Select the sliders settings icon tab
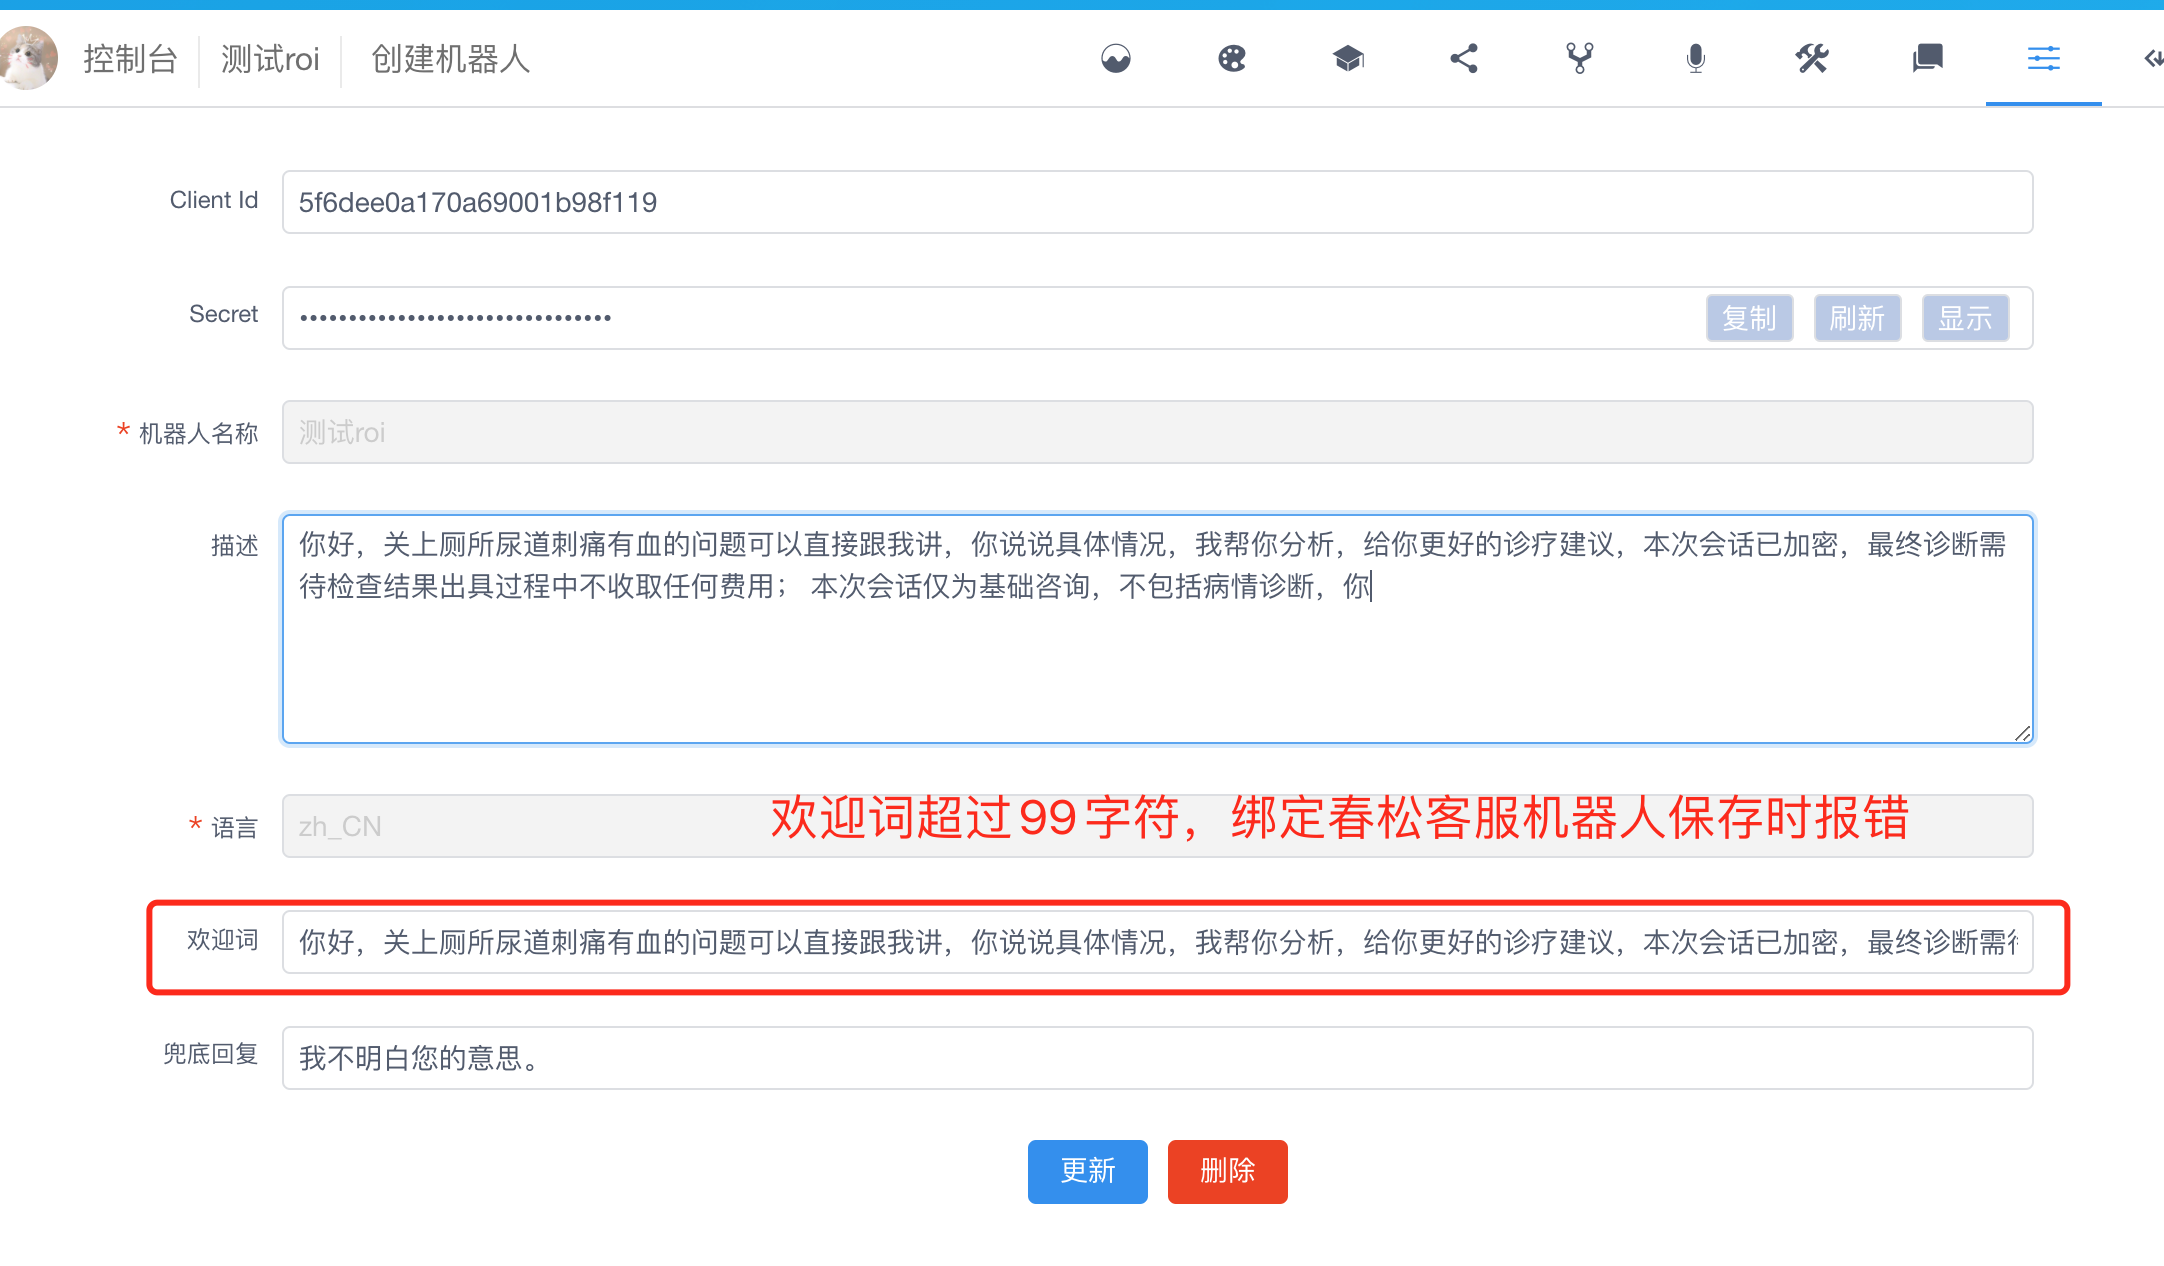2164x1266 pixels. click(2044, 59)
